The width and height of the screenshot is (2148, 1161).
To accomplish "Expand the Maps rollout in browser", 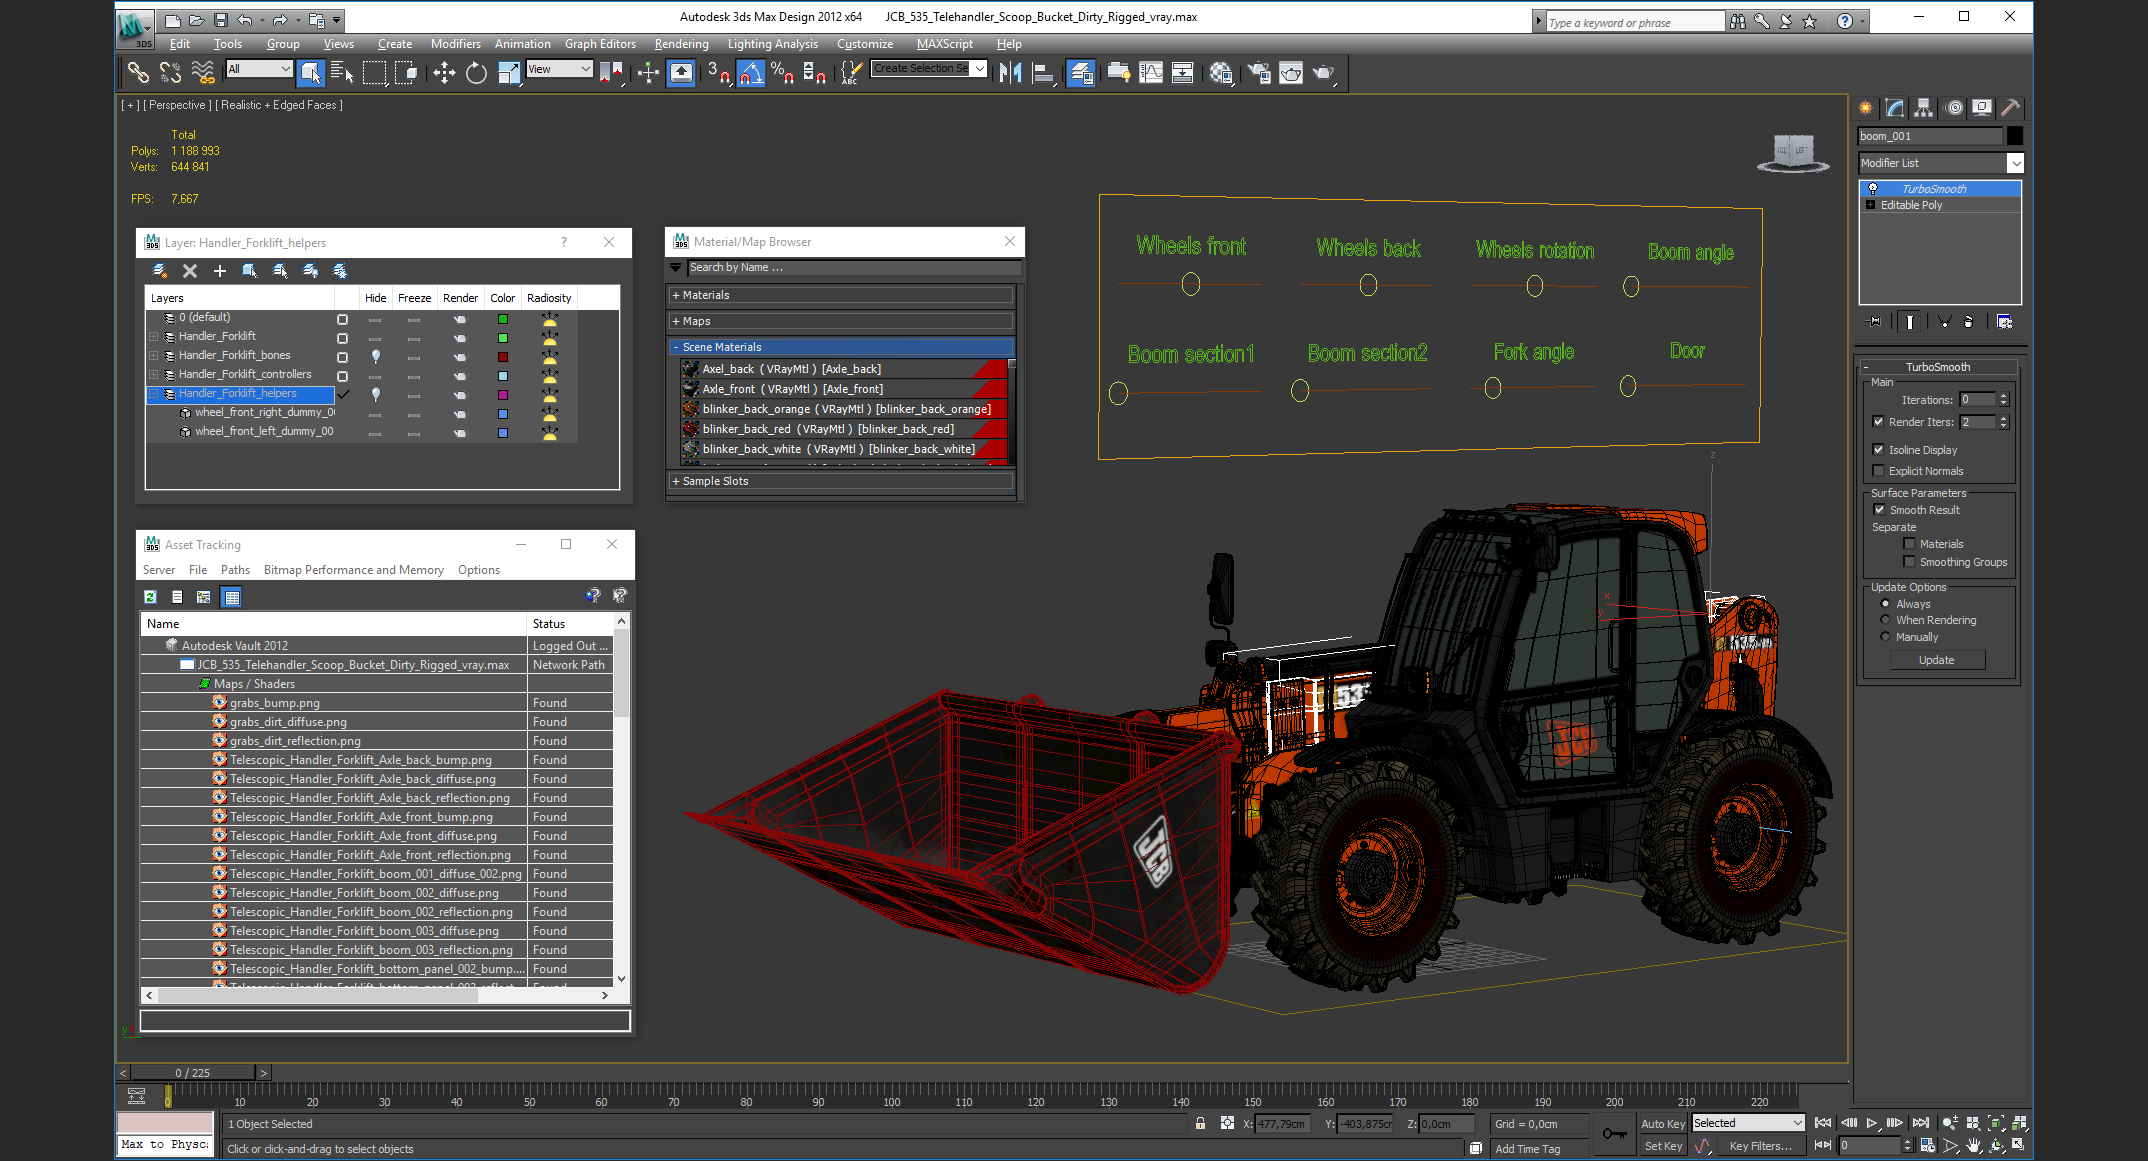I will (842, 321).
